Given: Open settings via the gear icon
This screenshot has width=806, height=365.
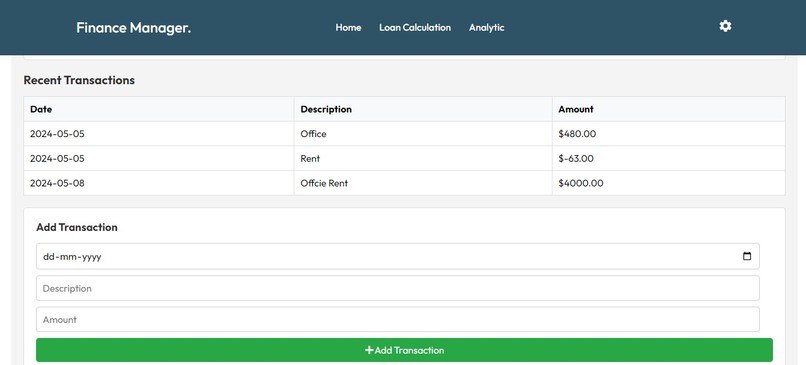Looking at the screenshot, I should point(725,26).
